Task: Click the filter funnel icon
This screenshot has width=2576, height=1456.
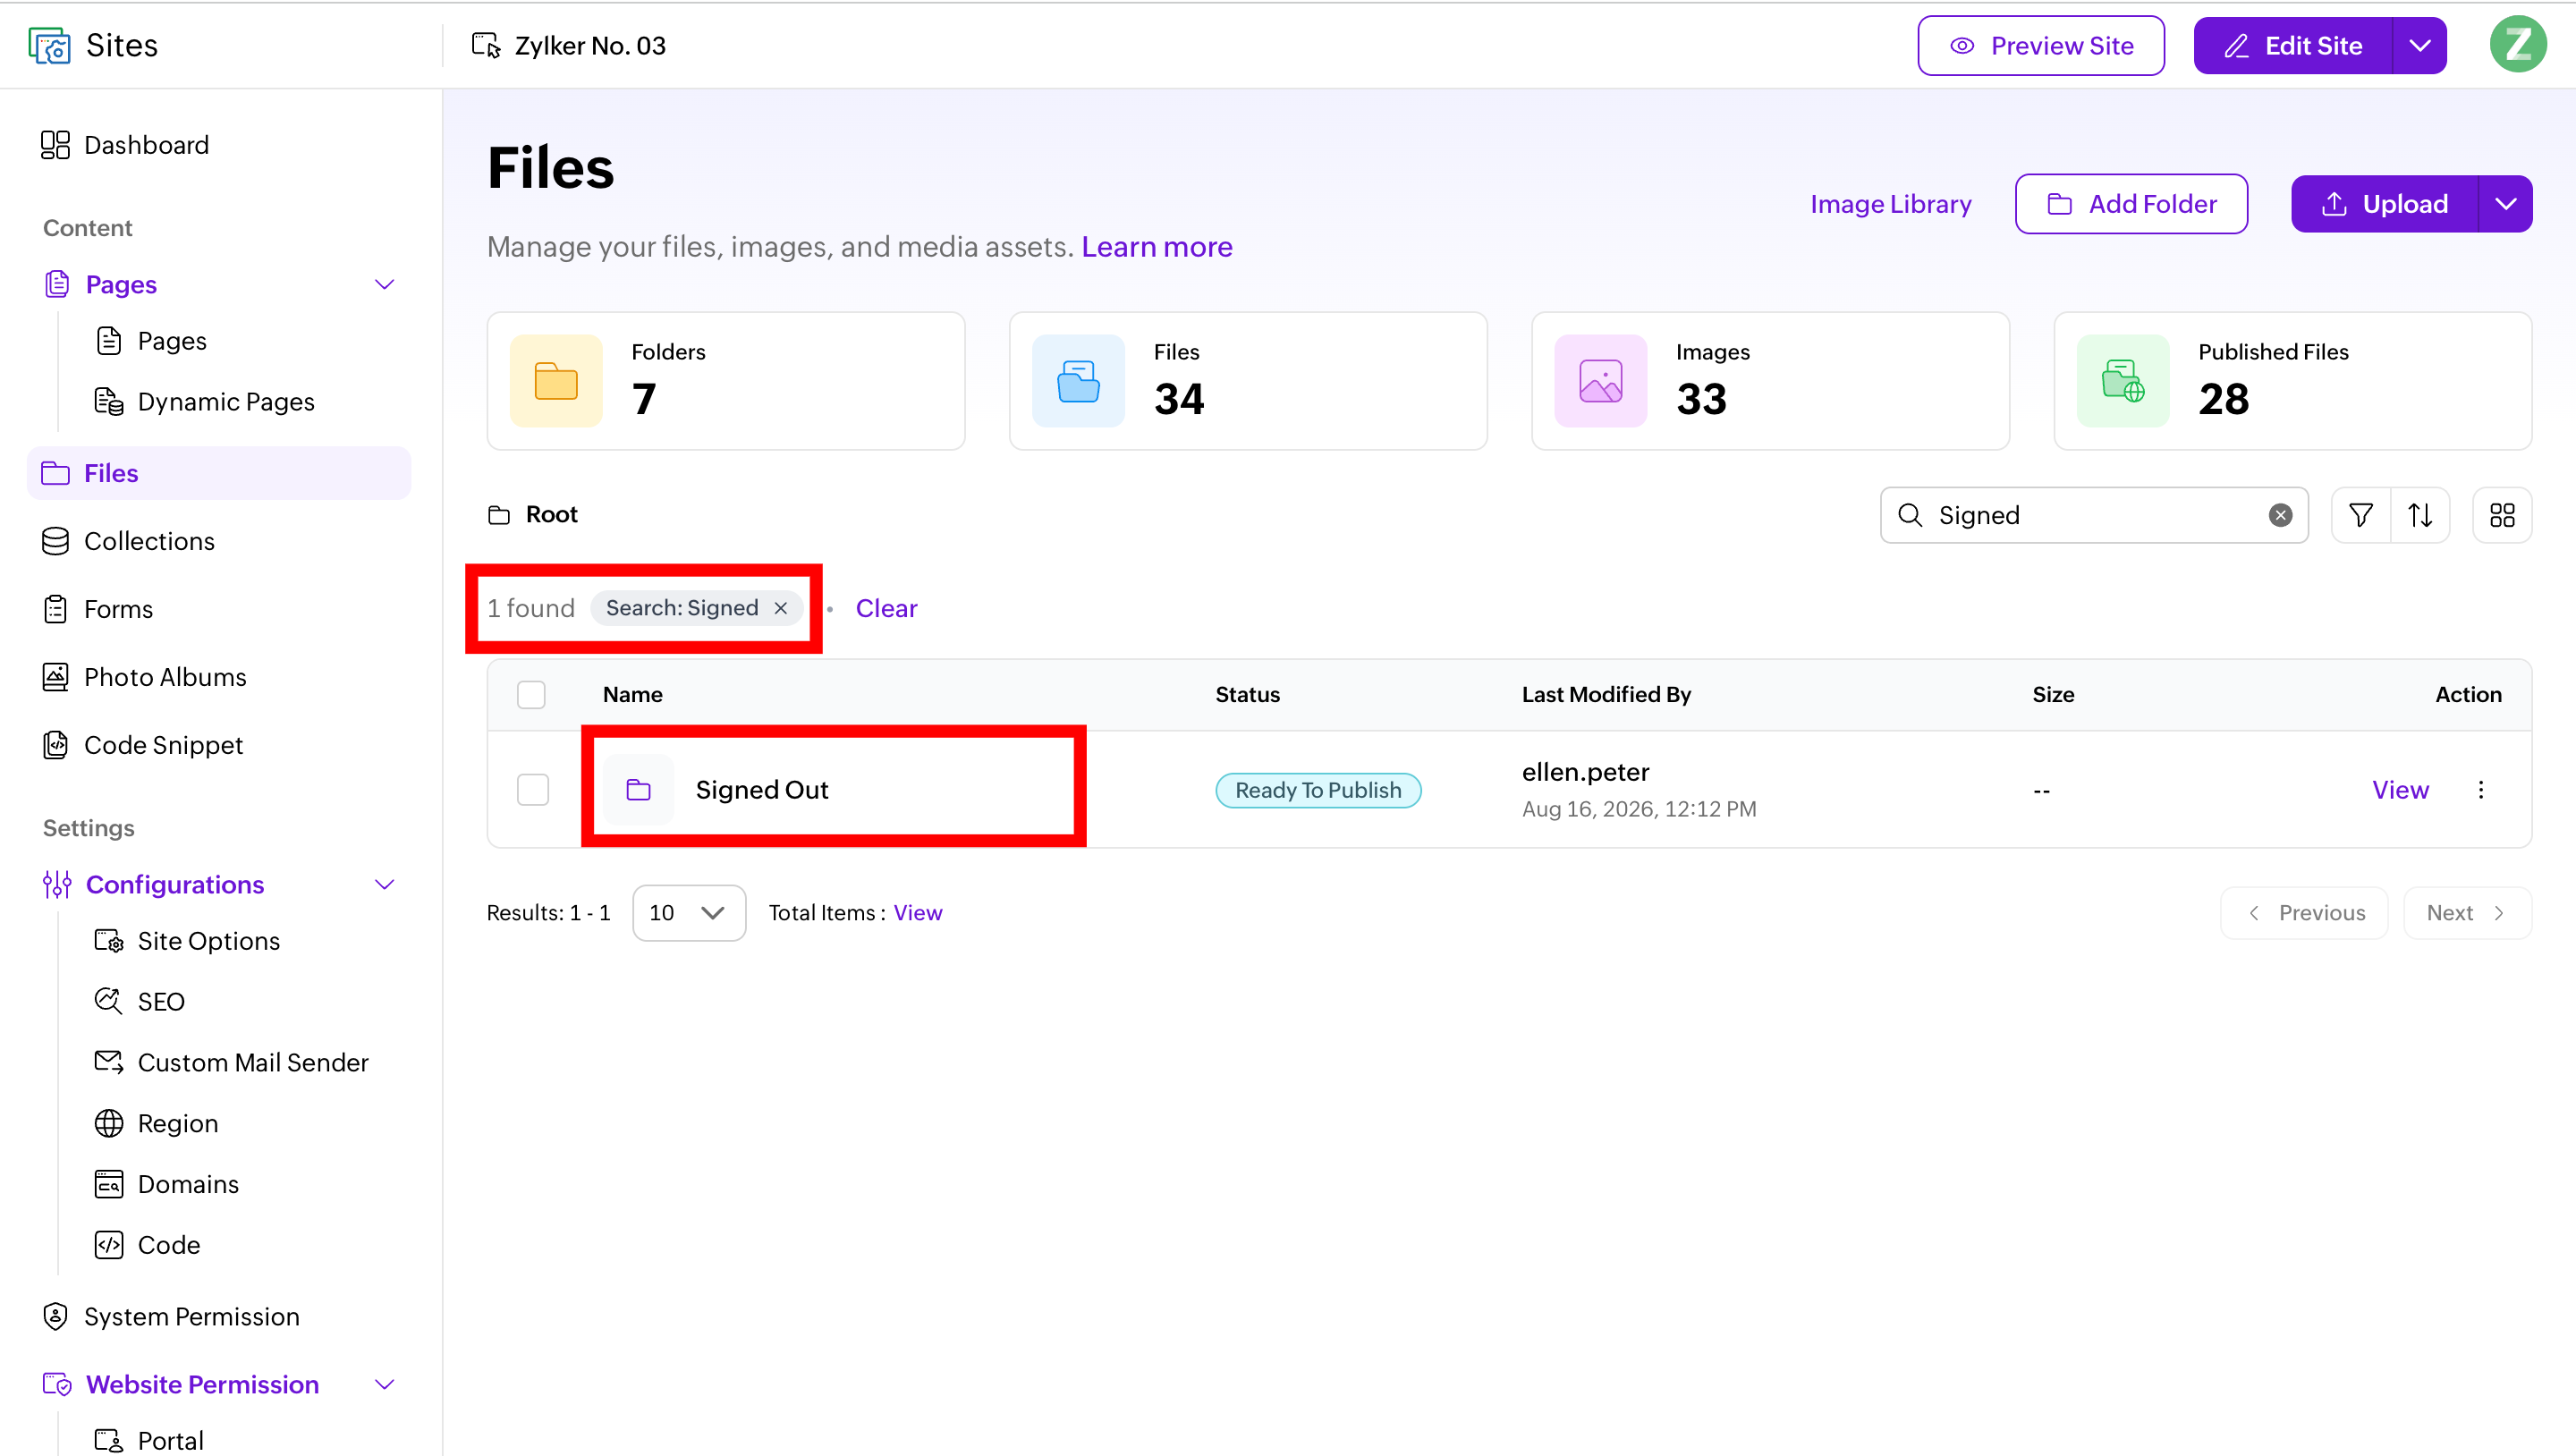Action: pos(2360,515)
